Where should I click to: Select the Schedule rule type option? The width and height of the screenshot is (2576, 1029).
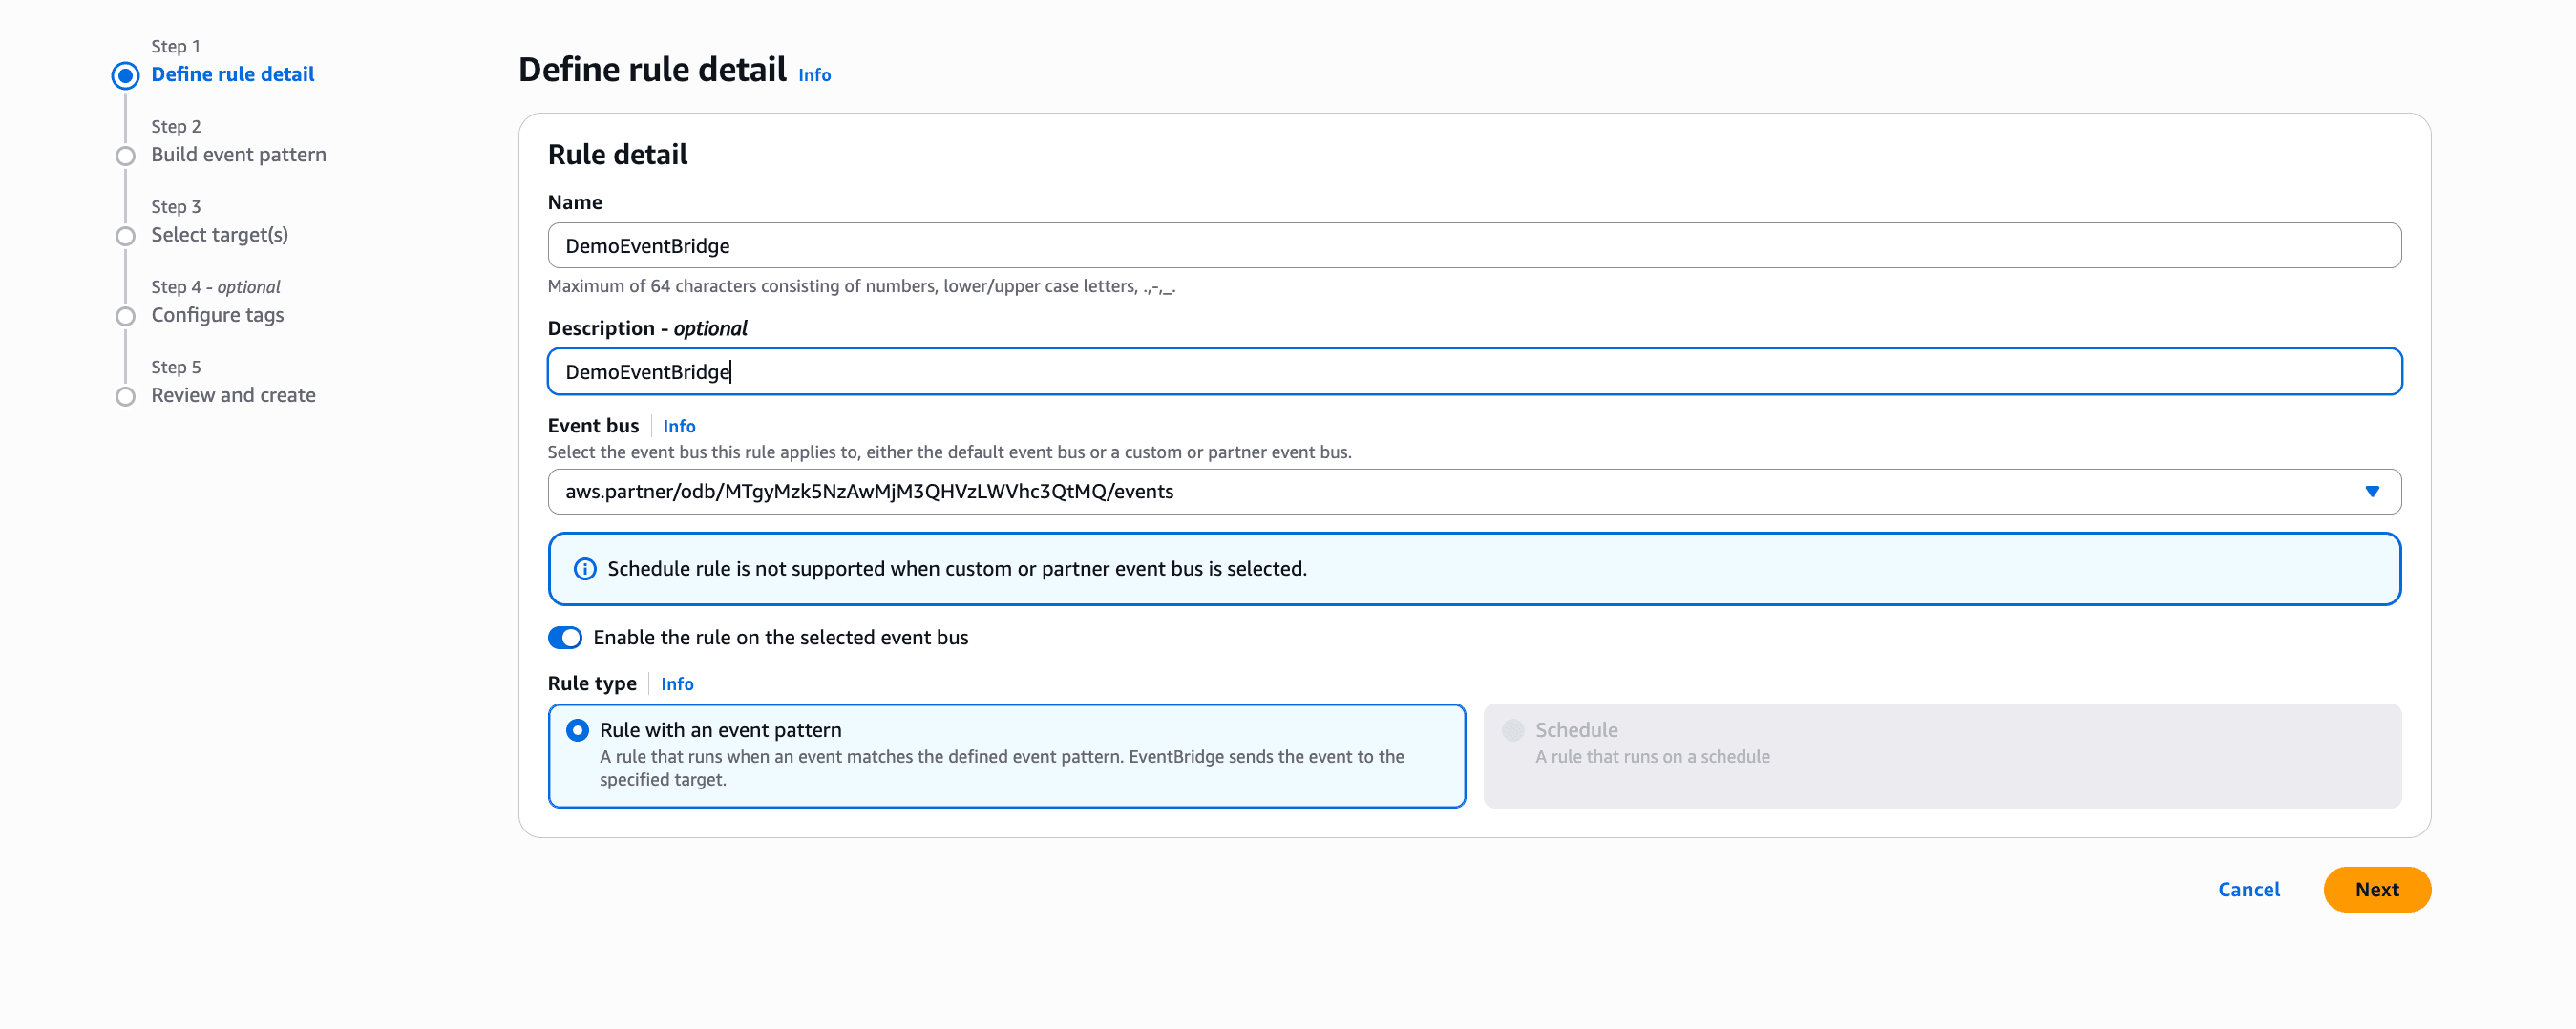[x=1513, y=730]
